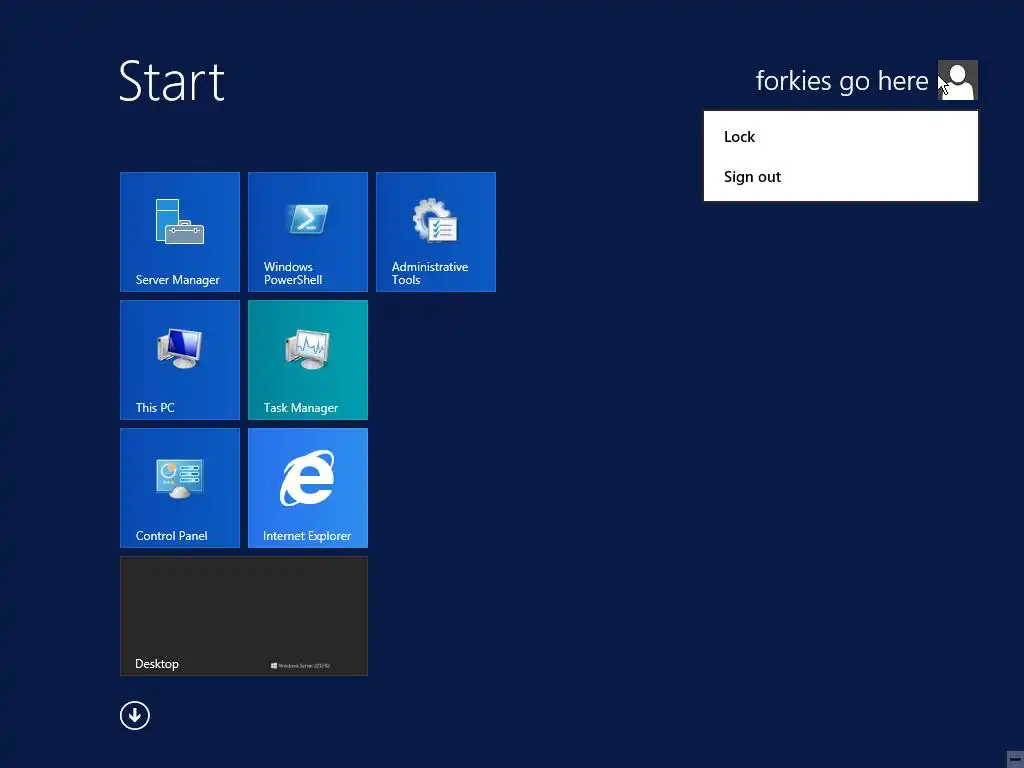Launch the Windows PowerShell tile
Image resolution: width=1024 pixels, height=768 pixels.
pos(308,232)
